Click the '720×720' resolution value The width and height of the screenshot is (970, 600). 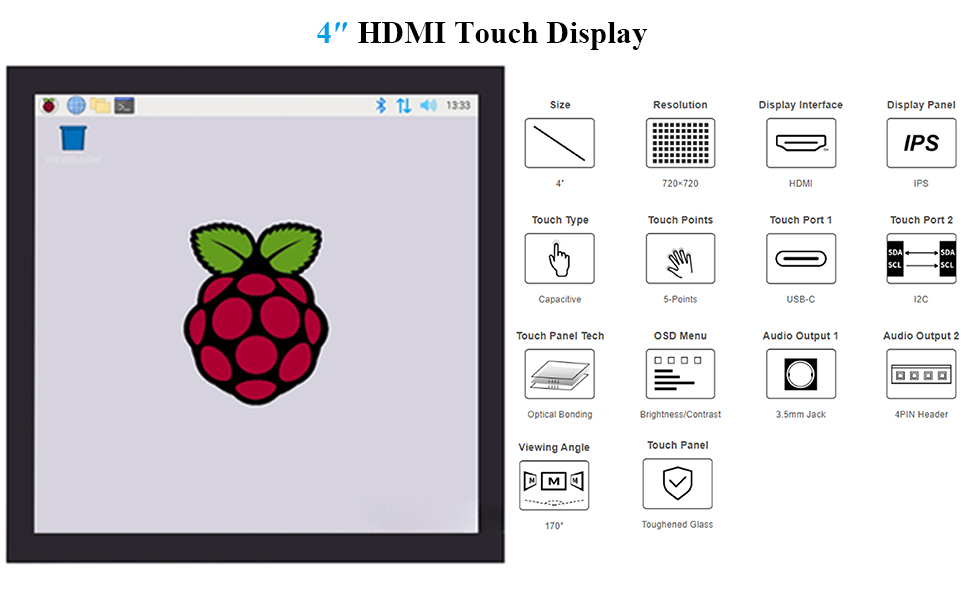click(x=680, y=184)
